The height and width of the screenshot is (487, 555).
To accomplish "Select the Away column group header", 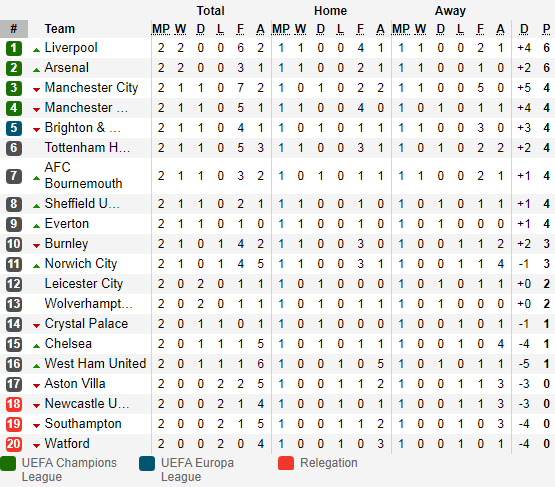I will point(450,11).
